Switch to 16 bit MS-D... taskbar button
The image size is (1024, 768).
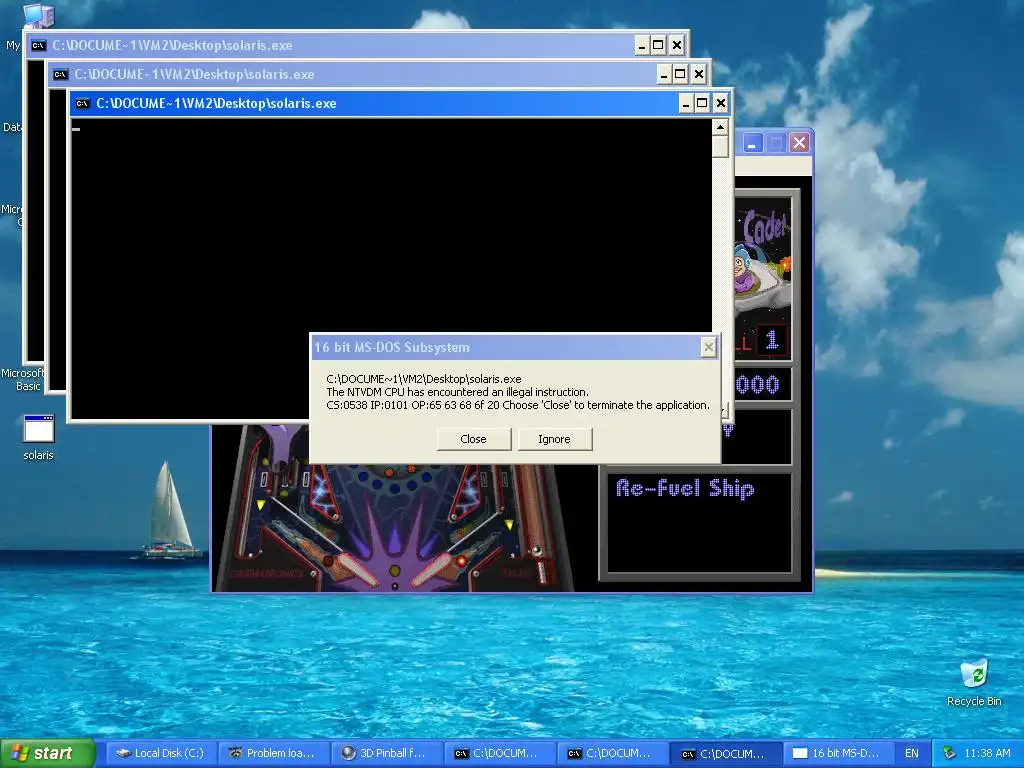pyautogui.click(x=839, y=753)
